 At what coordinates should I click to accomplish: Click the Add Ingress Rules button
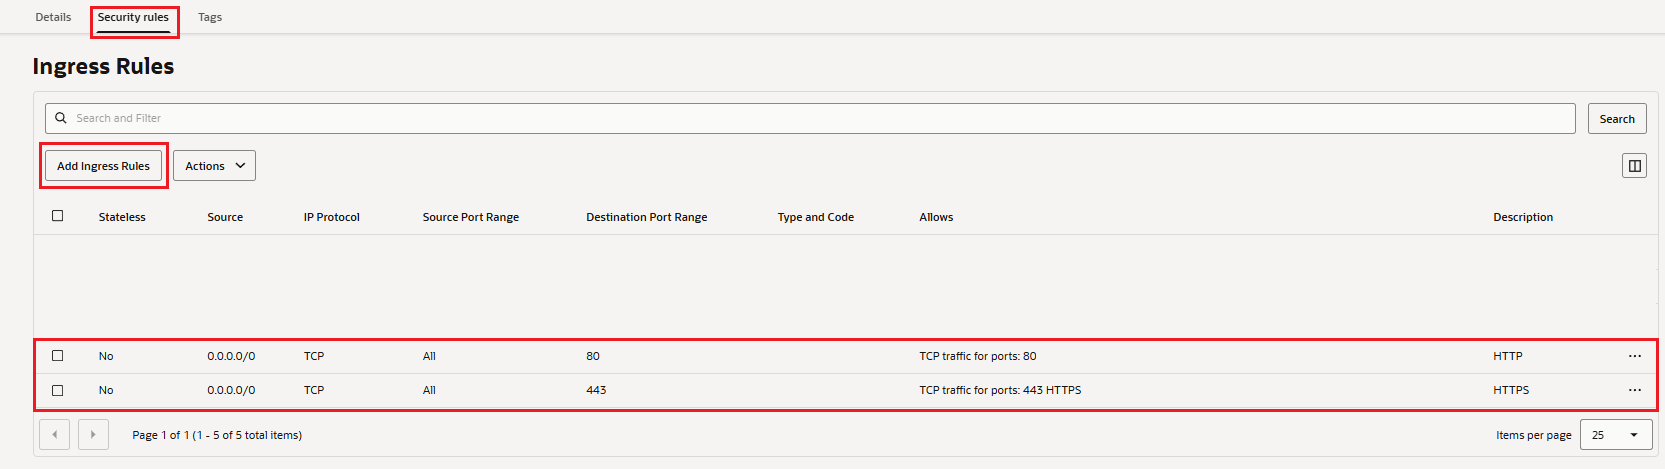(103, 166)
